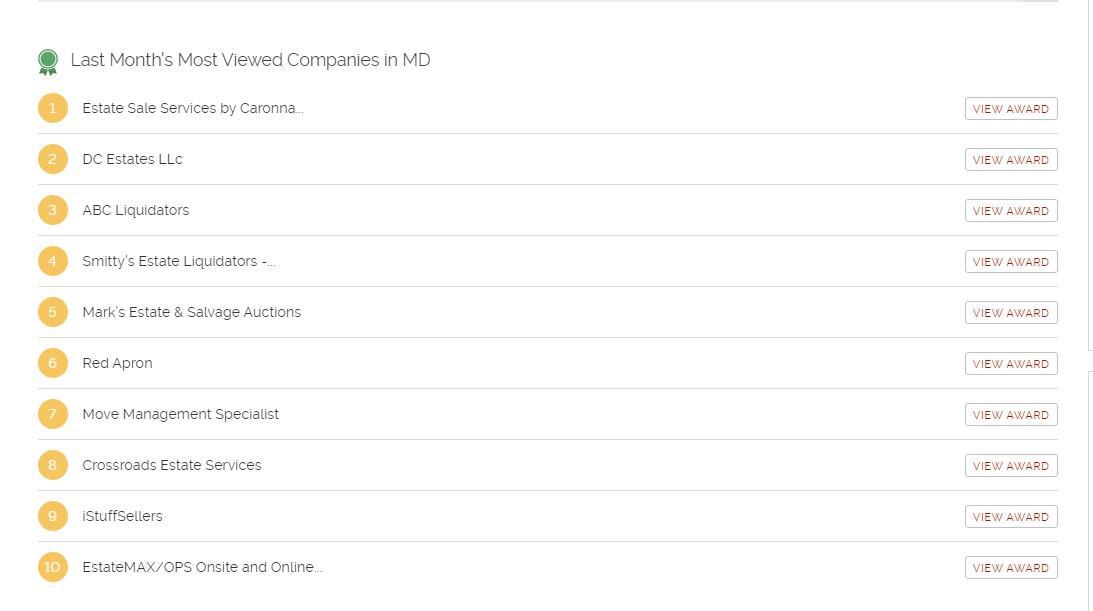Click the green award ribbon icon
The image size is (1093, 611).
[47, 62]
